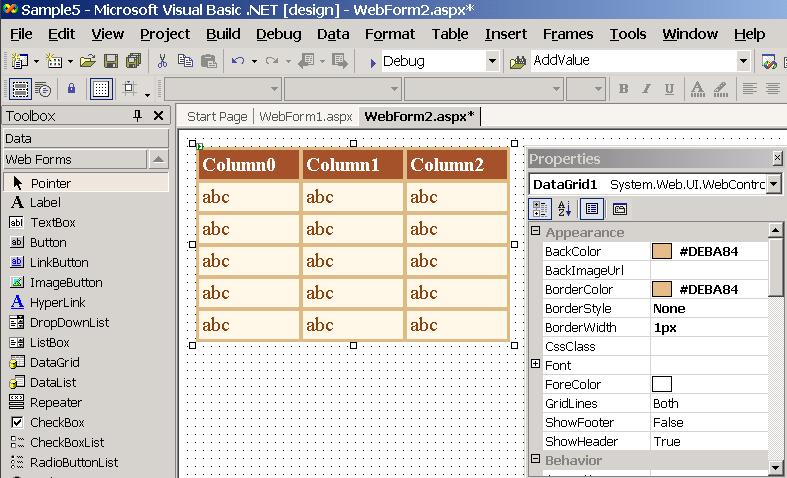787x478 pixels.
Task: Open the AddValue find combo dropdown
Action: (743, 61)
